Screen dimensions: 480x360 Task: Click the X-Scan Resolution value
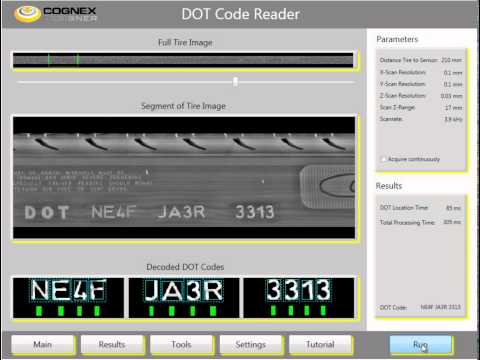(x=453, y=72)
